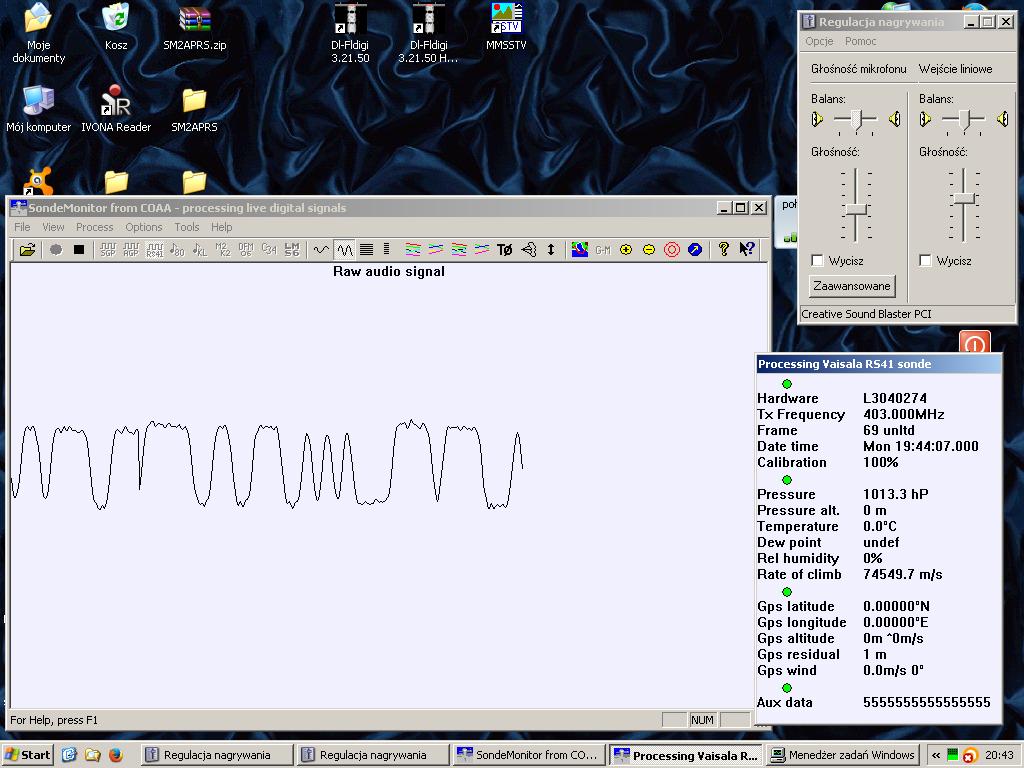Select the RS41 sonde decoder icon

coord(154,249)
